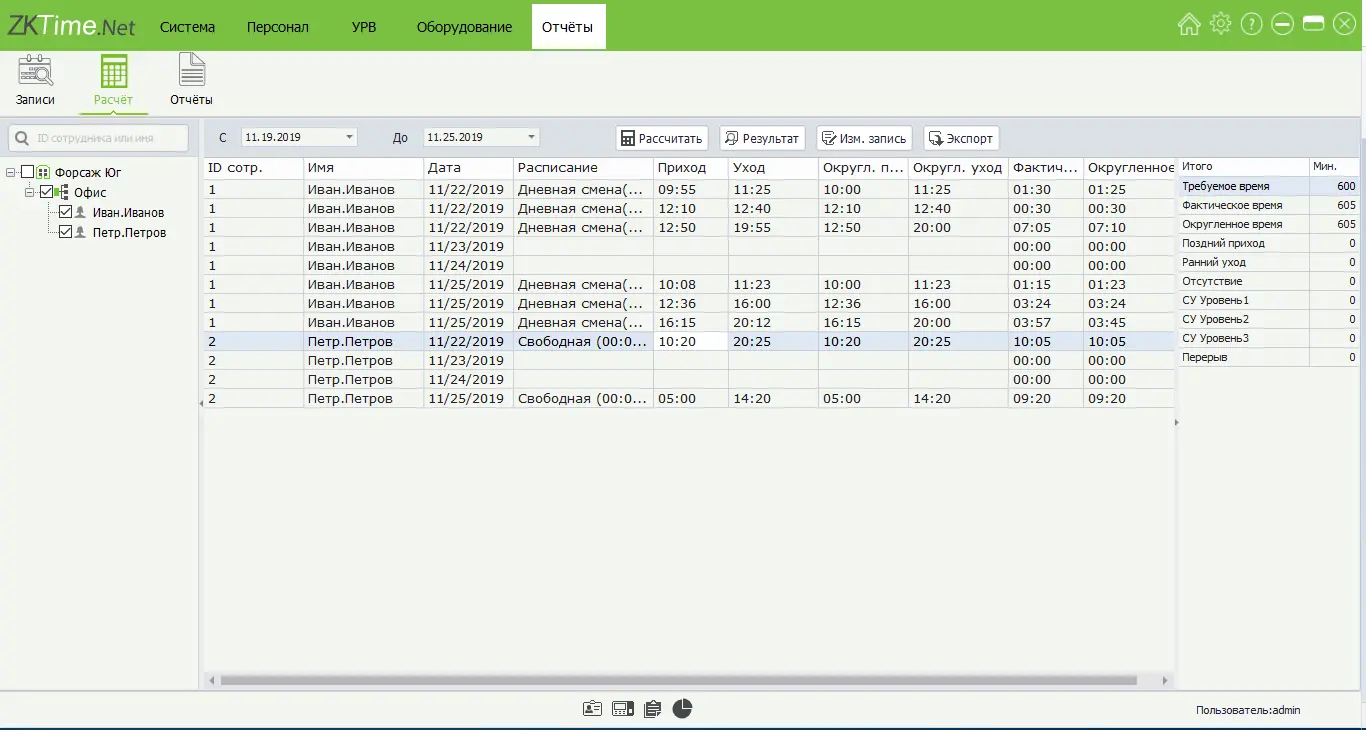Click the help question mark icon
The image size is (1366, 730).
1251,25
